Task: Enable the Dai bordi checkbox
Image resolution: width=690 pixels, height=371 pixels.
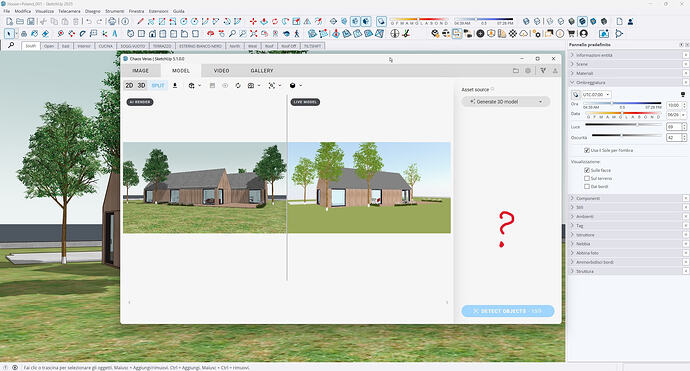Action: tap(587, 186)
